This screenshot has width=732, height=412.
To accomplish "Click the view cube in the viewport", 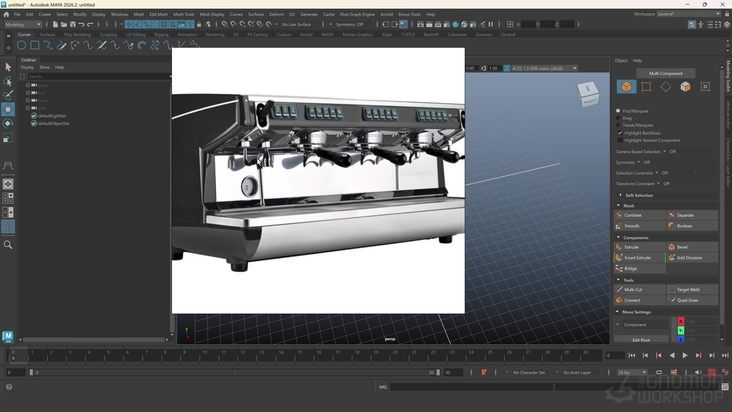I will click(x=588, y=93).
